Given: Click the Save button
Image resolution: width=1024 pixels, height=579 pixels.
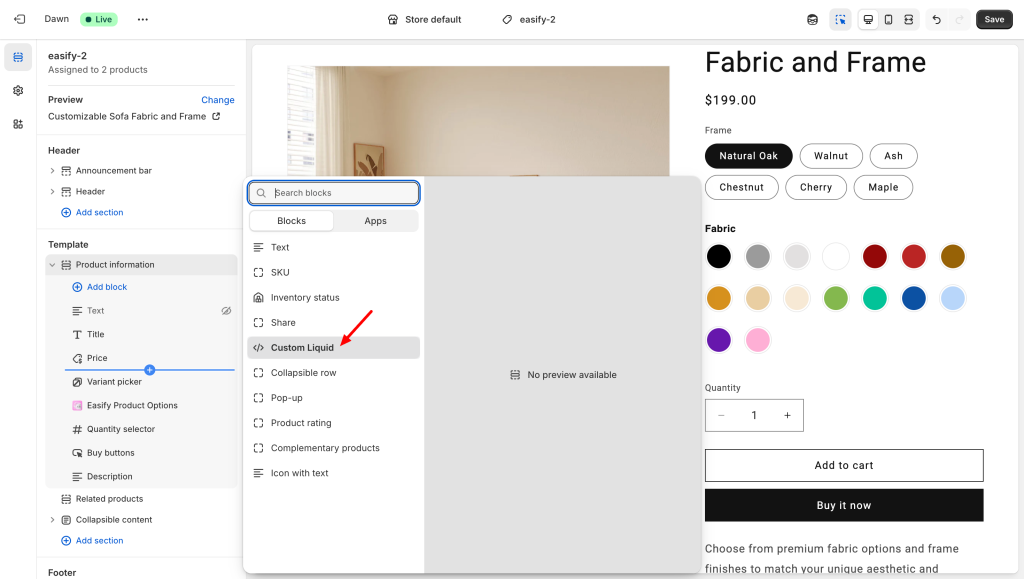Looking at the screenshot, I should coord(993,19).
